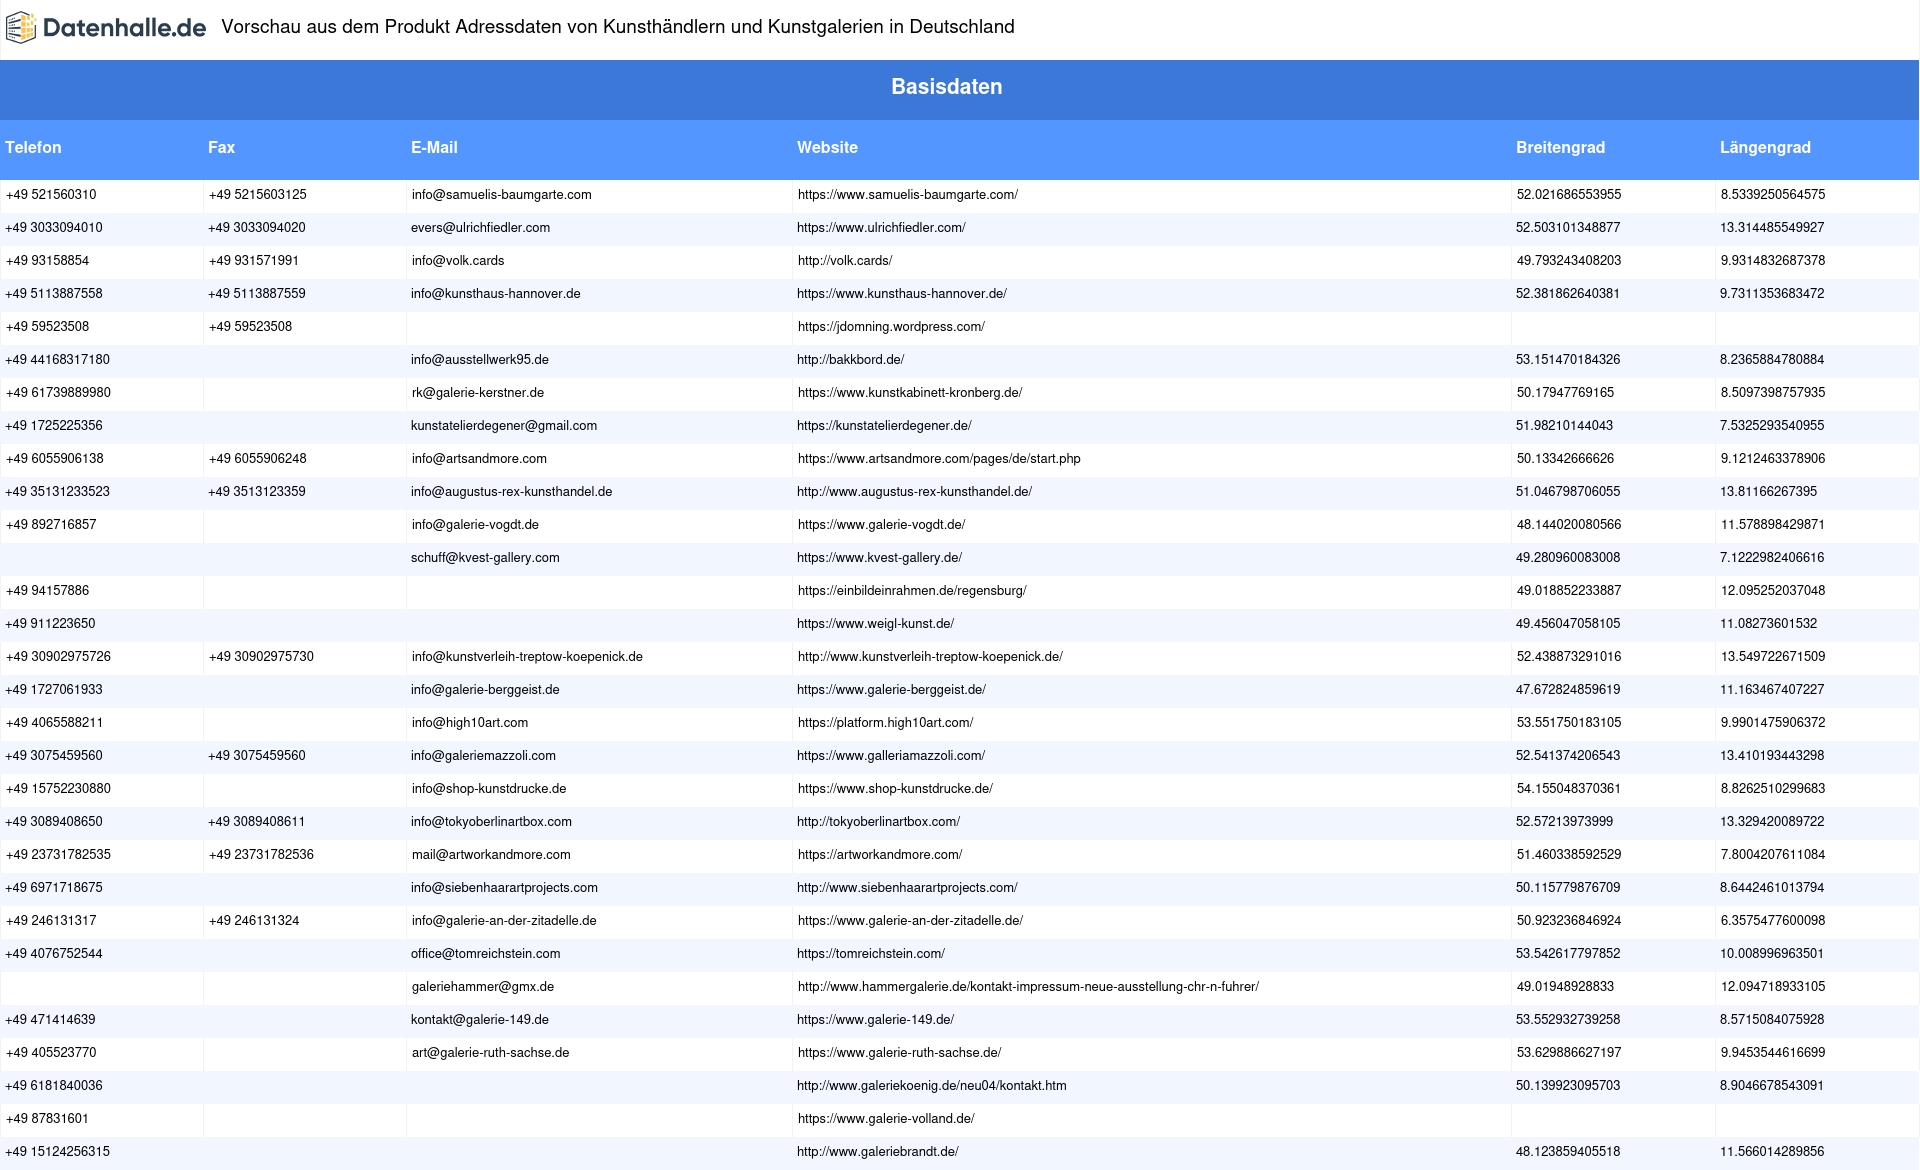Select longitude value 8.5097398757935
1920x1170 pixels.
pyautogui.click(x=1773, y=393)
